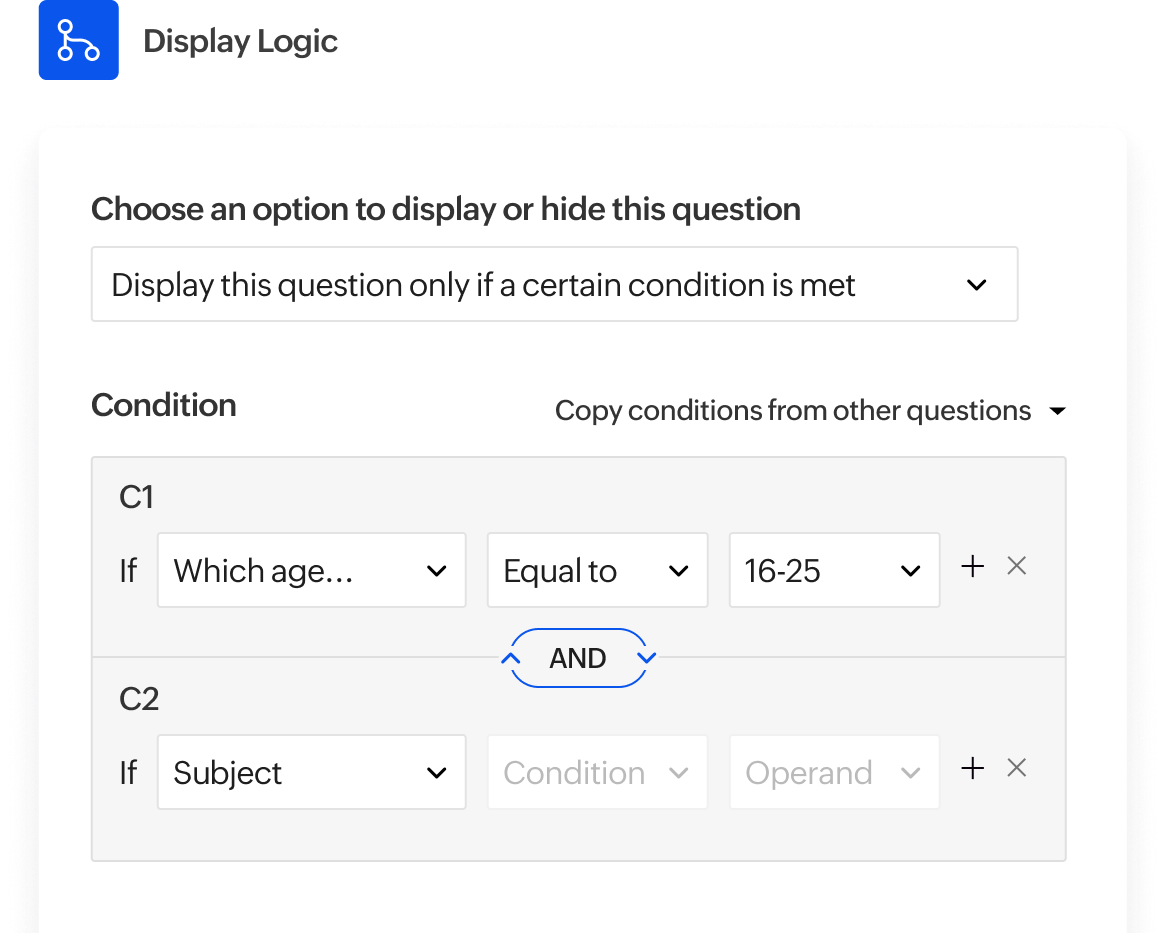1166x933 pixels.
Task: Open the display or hide option dropdown
Action: [554, 284]
